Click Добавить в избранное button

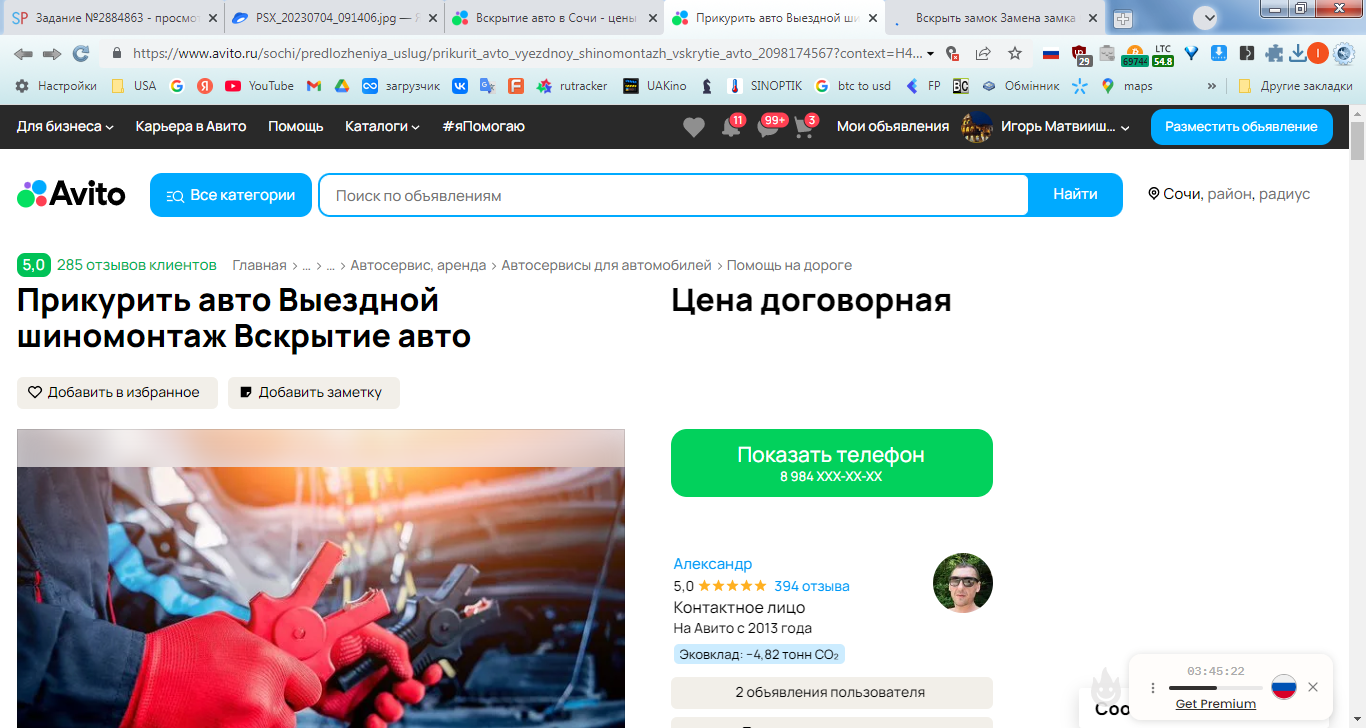117,393
